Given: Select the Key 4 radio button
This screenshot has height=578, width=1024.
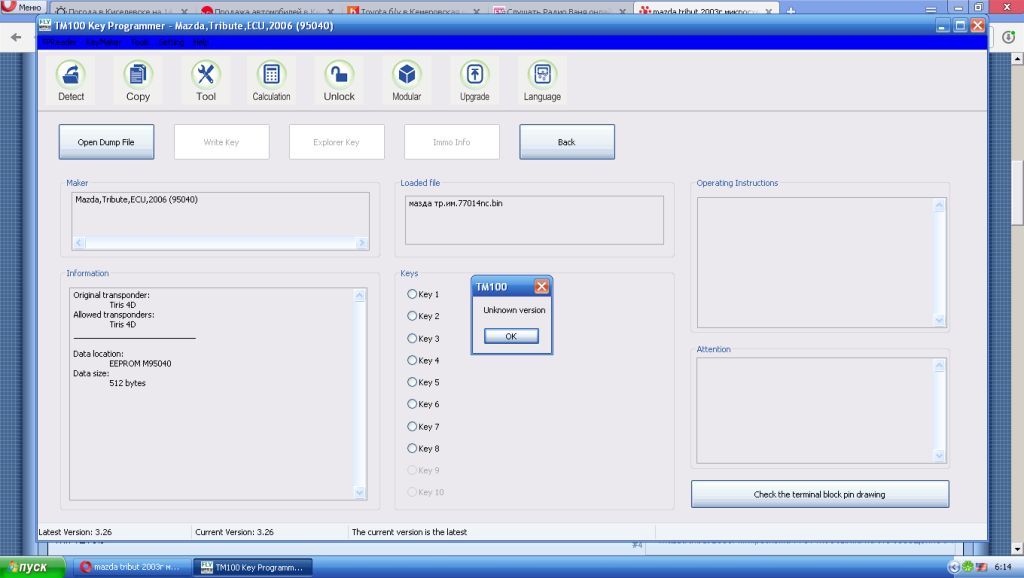Looking at the screenshot, I should pos(412,360).
